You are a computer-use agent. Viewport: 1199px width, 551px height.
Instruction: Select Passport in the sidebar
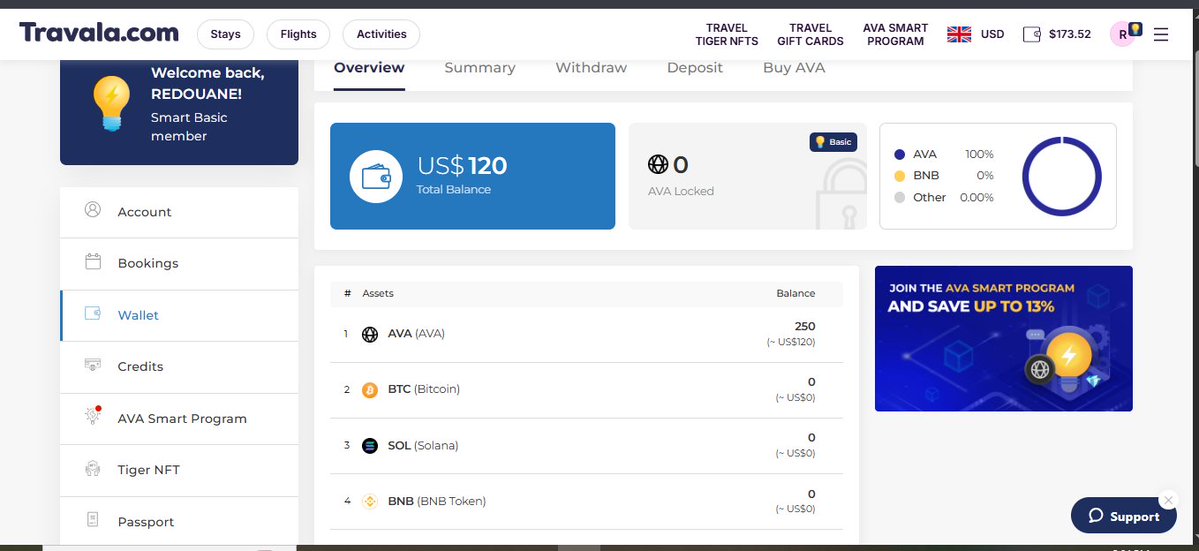(x=179, y=522)
